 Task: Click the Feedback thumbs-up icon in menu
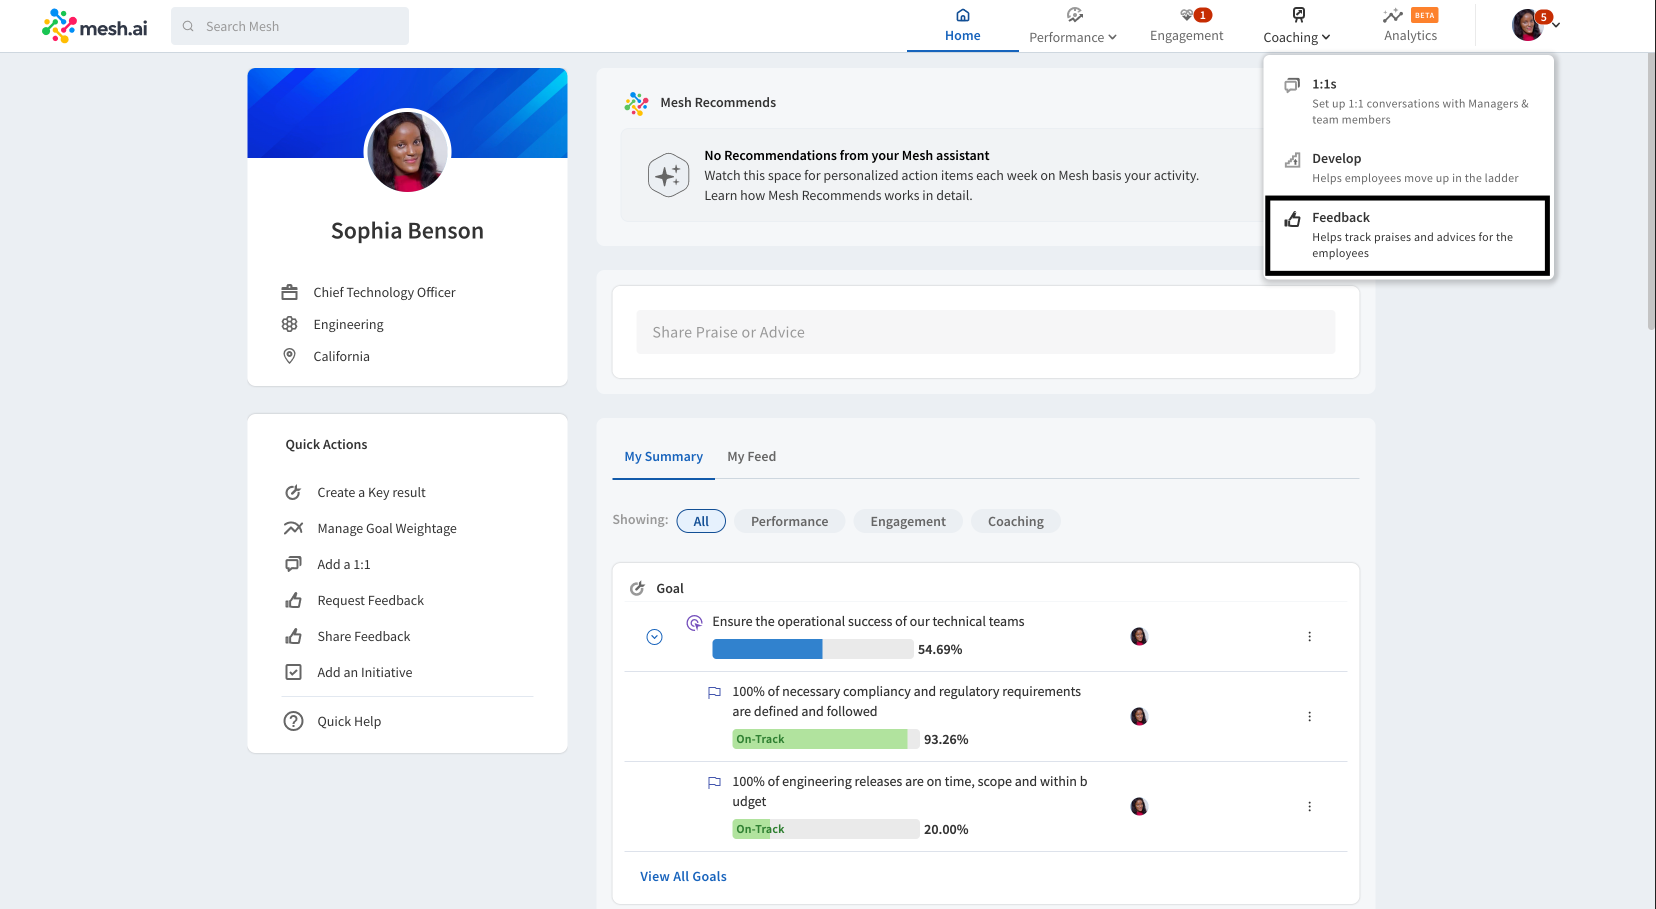click(x=1292, y=218)
